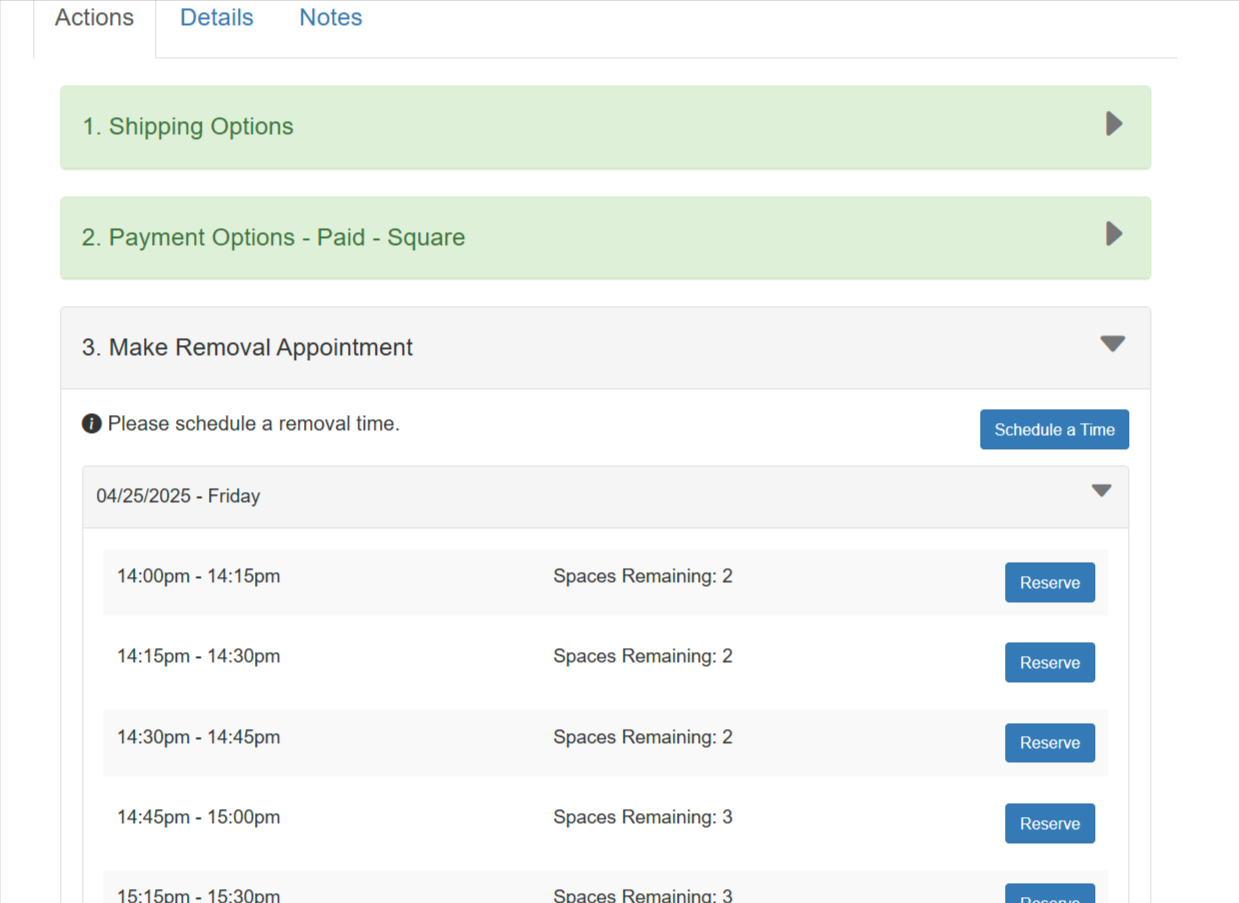Reserve the 14:15pm - 14:30pm slot

[1049, 663]
